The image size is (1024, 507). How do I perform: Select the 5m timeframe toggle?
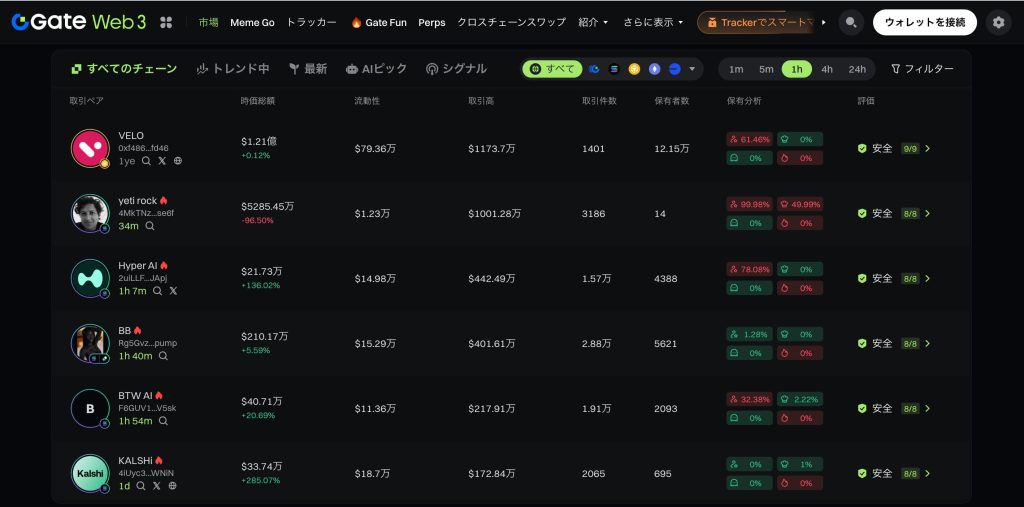766,69
